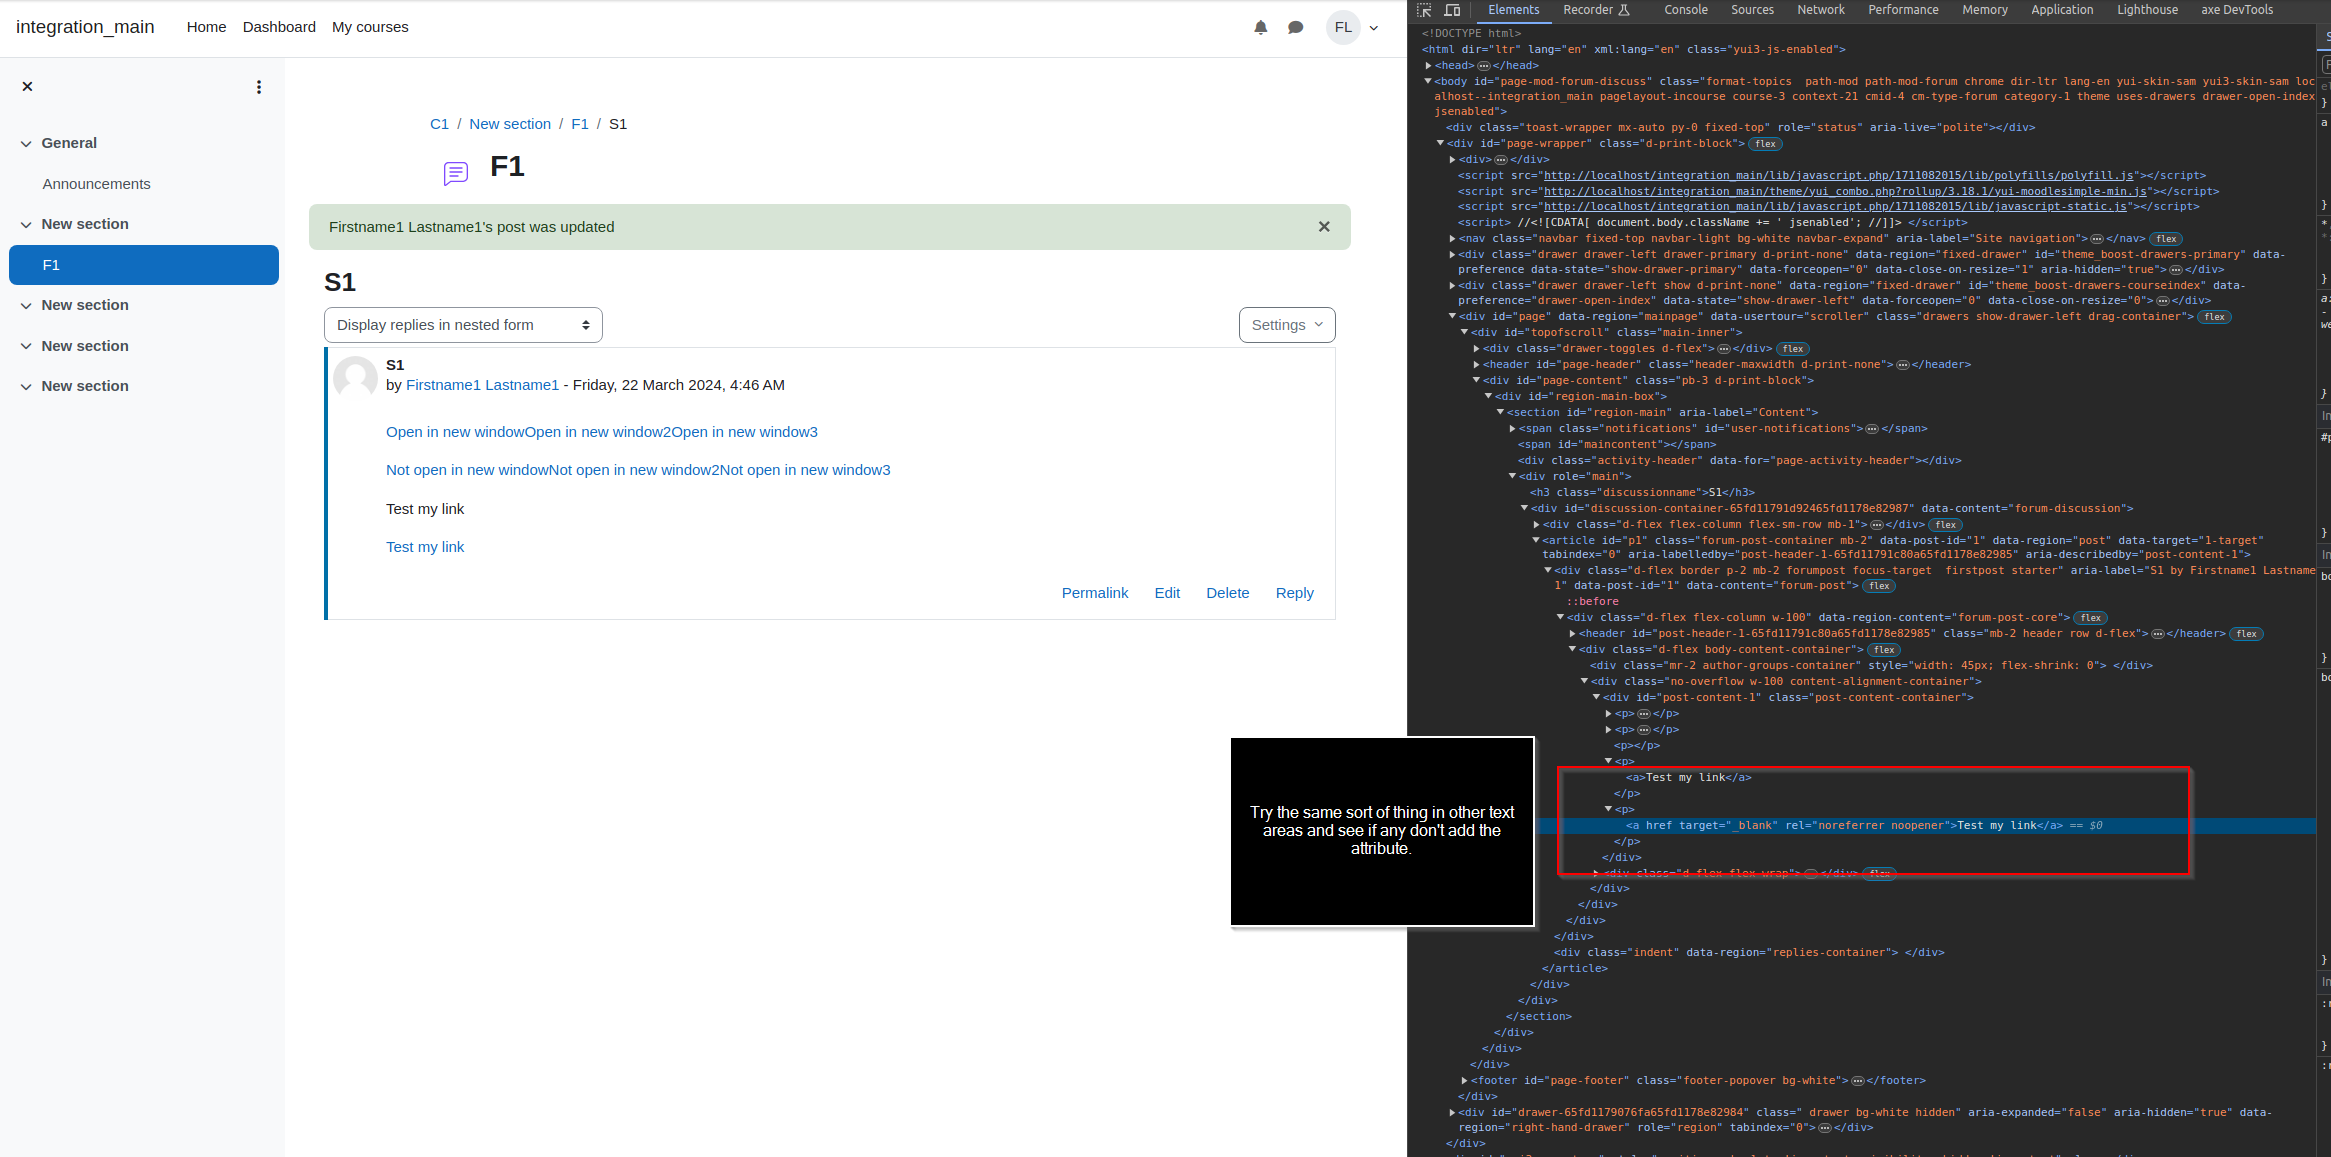Collapse the General section
This screenshot has width=2331, height=1157.
pyautogui.click(x=26, y=144)
